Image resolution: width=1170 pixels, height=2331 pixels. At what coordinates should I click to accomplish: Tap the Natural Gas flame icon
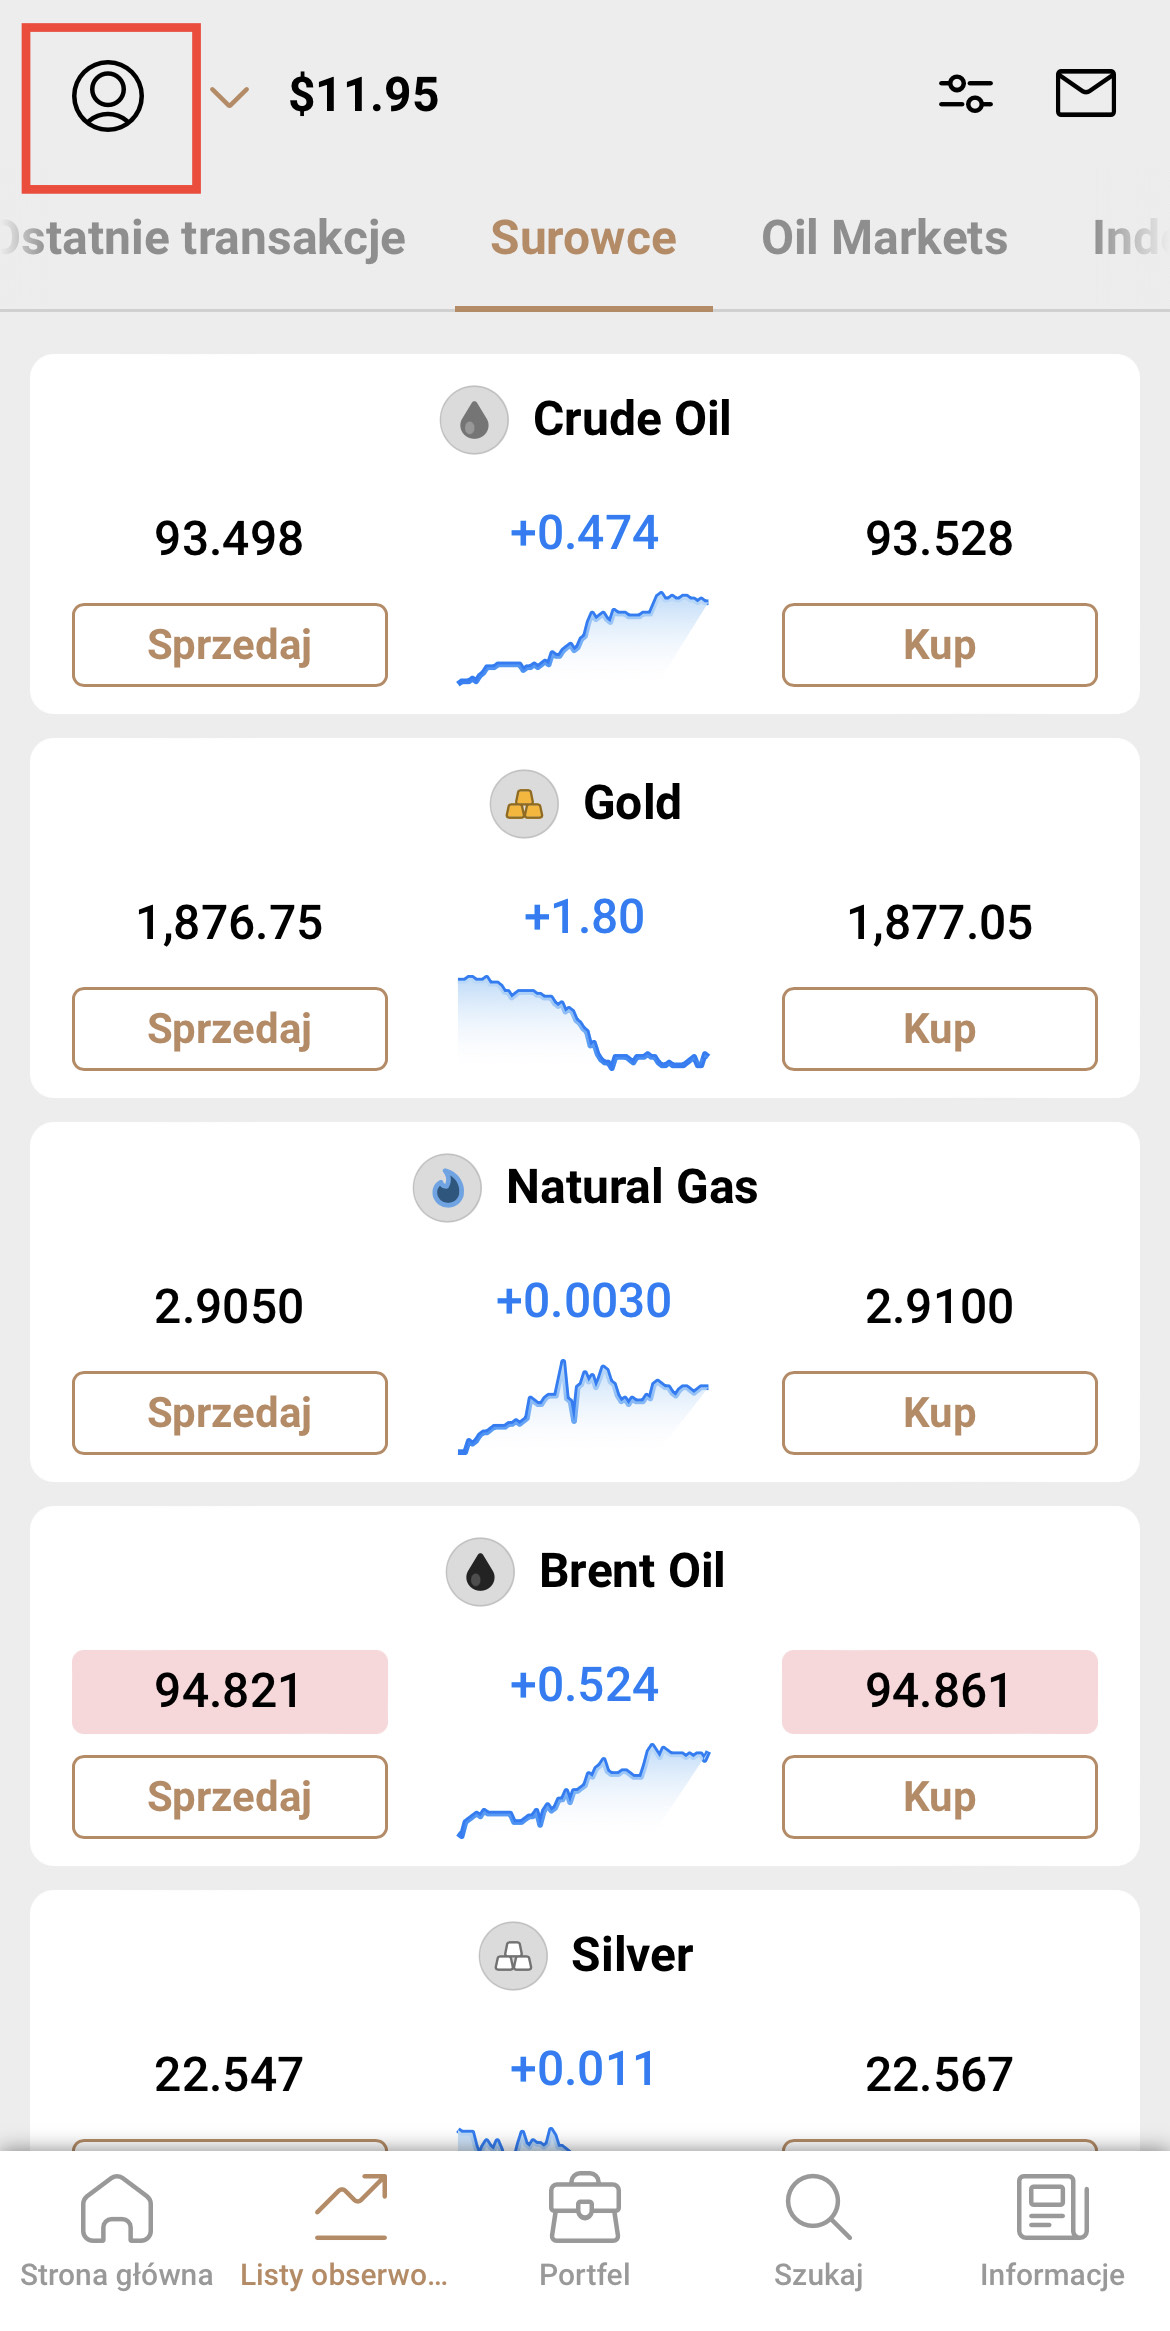(447, 1188)
